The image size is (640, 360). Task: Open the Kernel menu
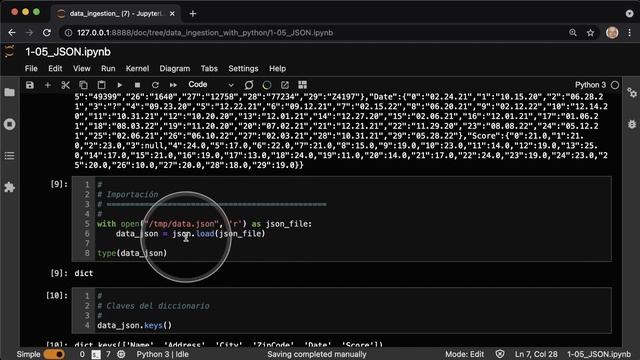tap(137, 69)
